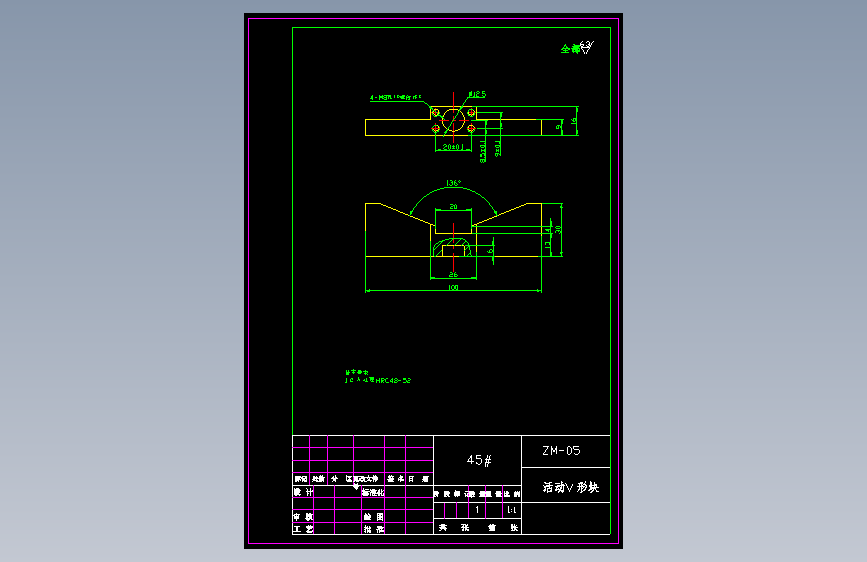867x562 pixels.
Task: Select the 30 height dimension
Action: coord(558,229)
